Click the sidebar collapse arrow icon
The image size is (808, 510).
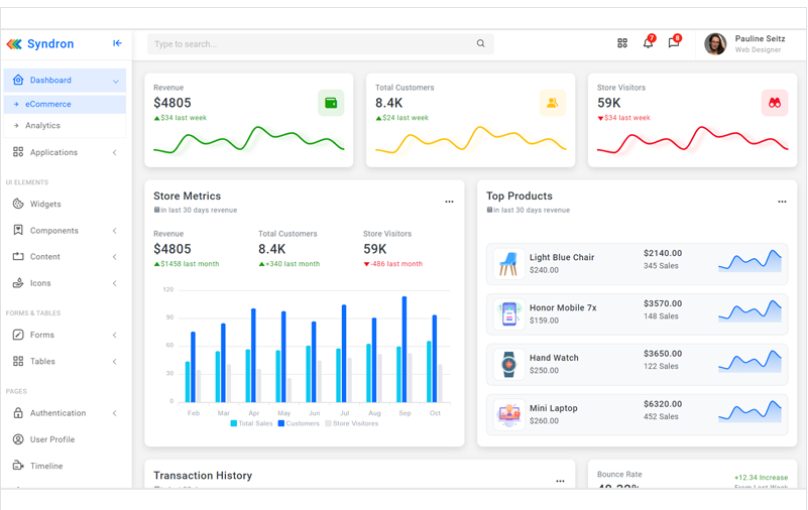click(x=117, y=43)
